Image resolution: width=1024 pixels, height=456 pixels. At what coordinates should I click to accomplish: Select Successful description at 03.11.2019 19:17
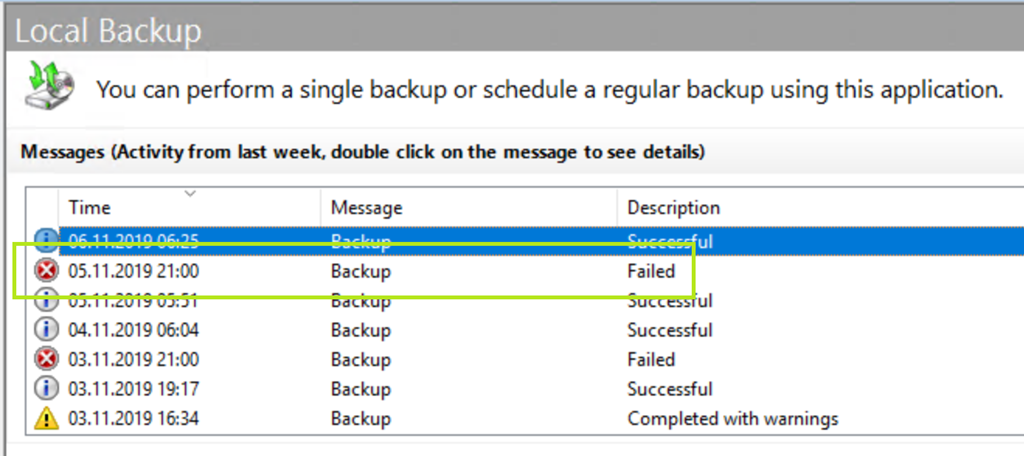pos(669,389)
